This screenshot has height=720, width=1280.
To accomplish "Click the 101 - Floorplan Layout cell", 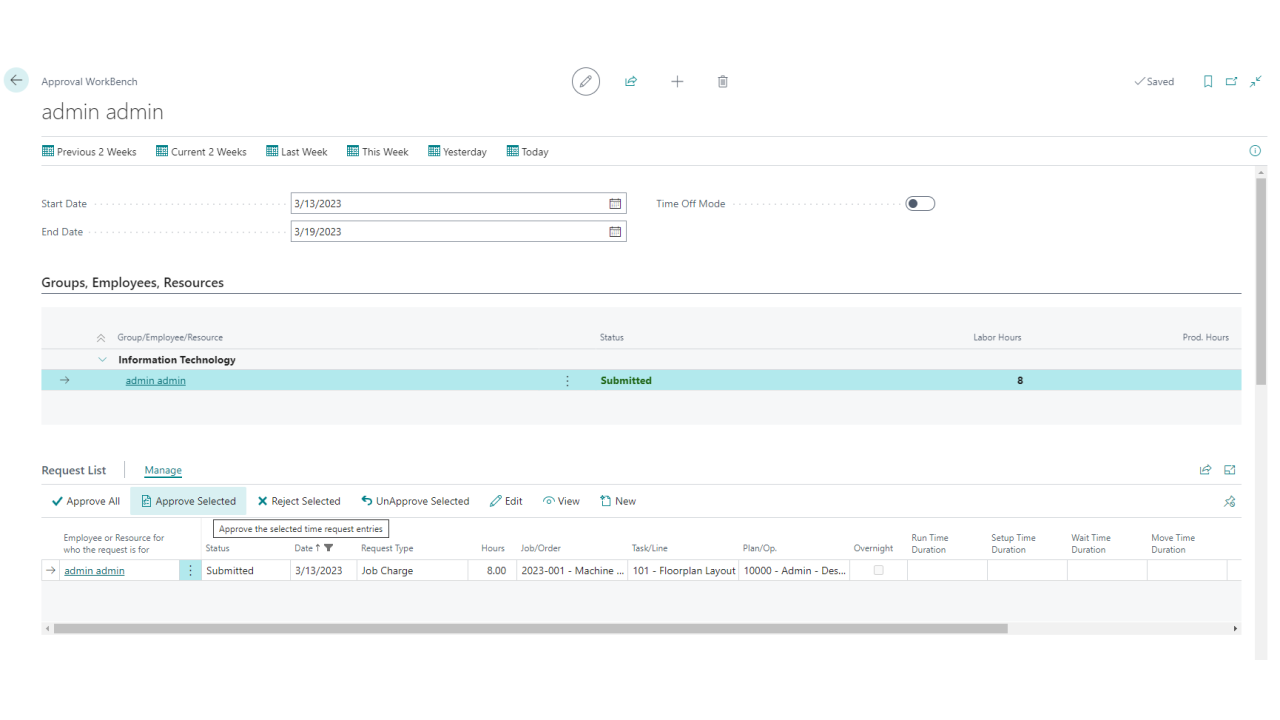I will click(684, 570).
